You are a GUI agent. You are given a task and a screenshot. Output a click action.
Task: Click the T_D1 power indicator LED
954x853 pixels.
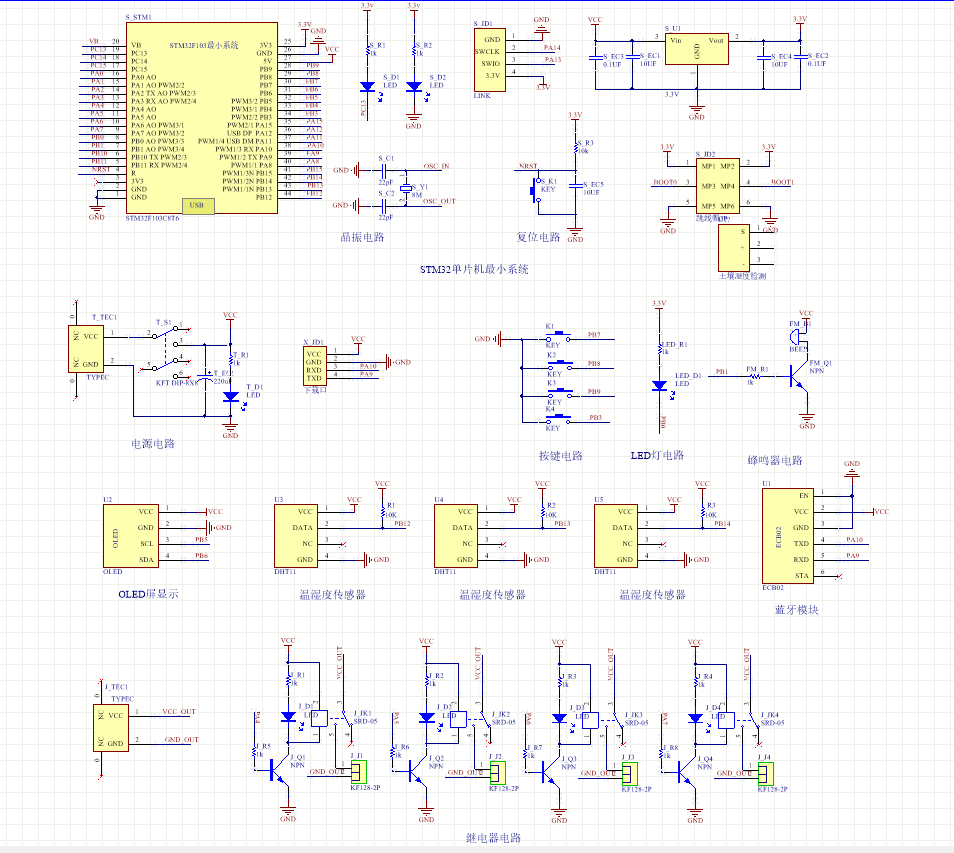tap(231, 397)
